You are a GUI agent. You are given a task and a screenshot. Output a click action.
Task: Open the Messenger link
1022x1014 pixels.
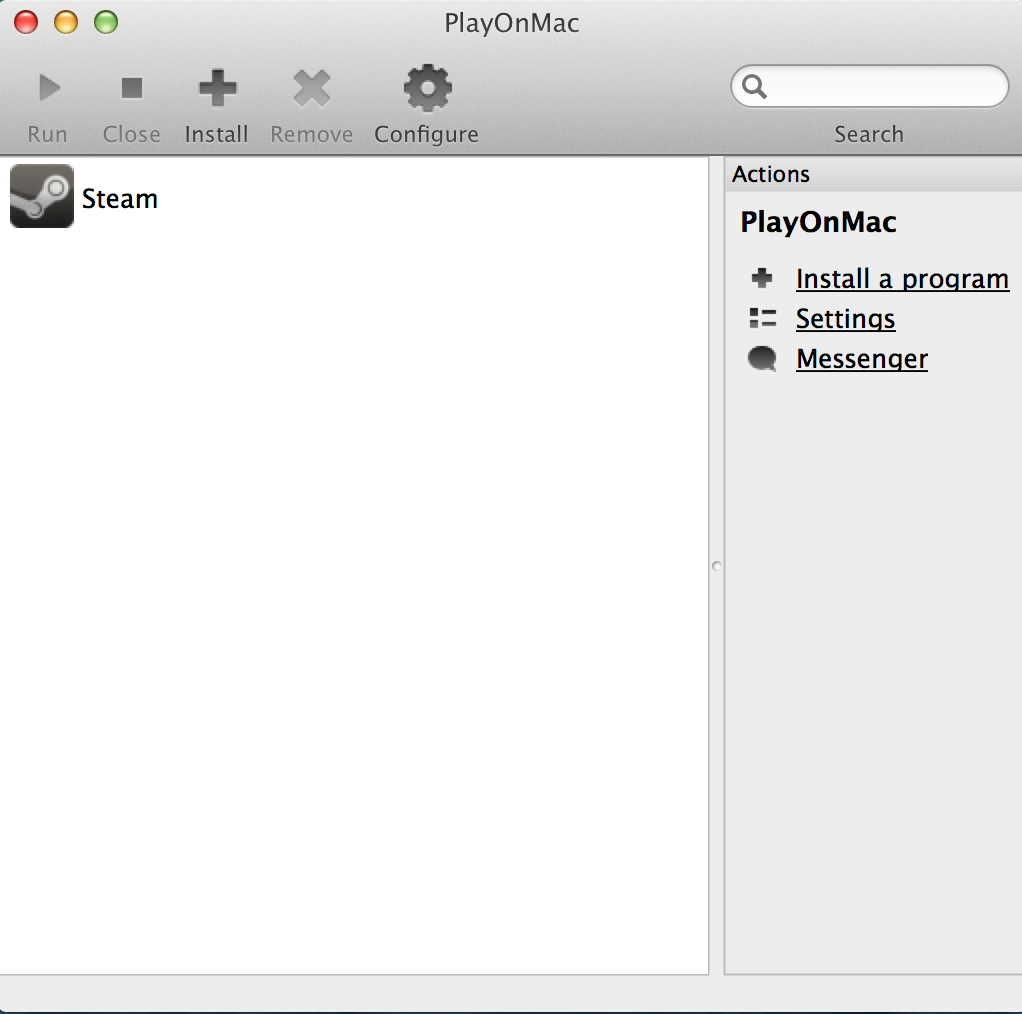[862, 359]
